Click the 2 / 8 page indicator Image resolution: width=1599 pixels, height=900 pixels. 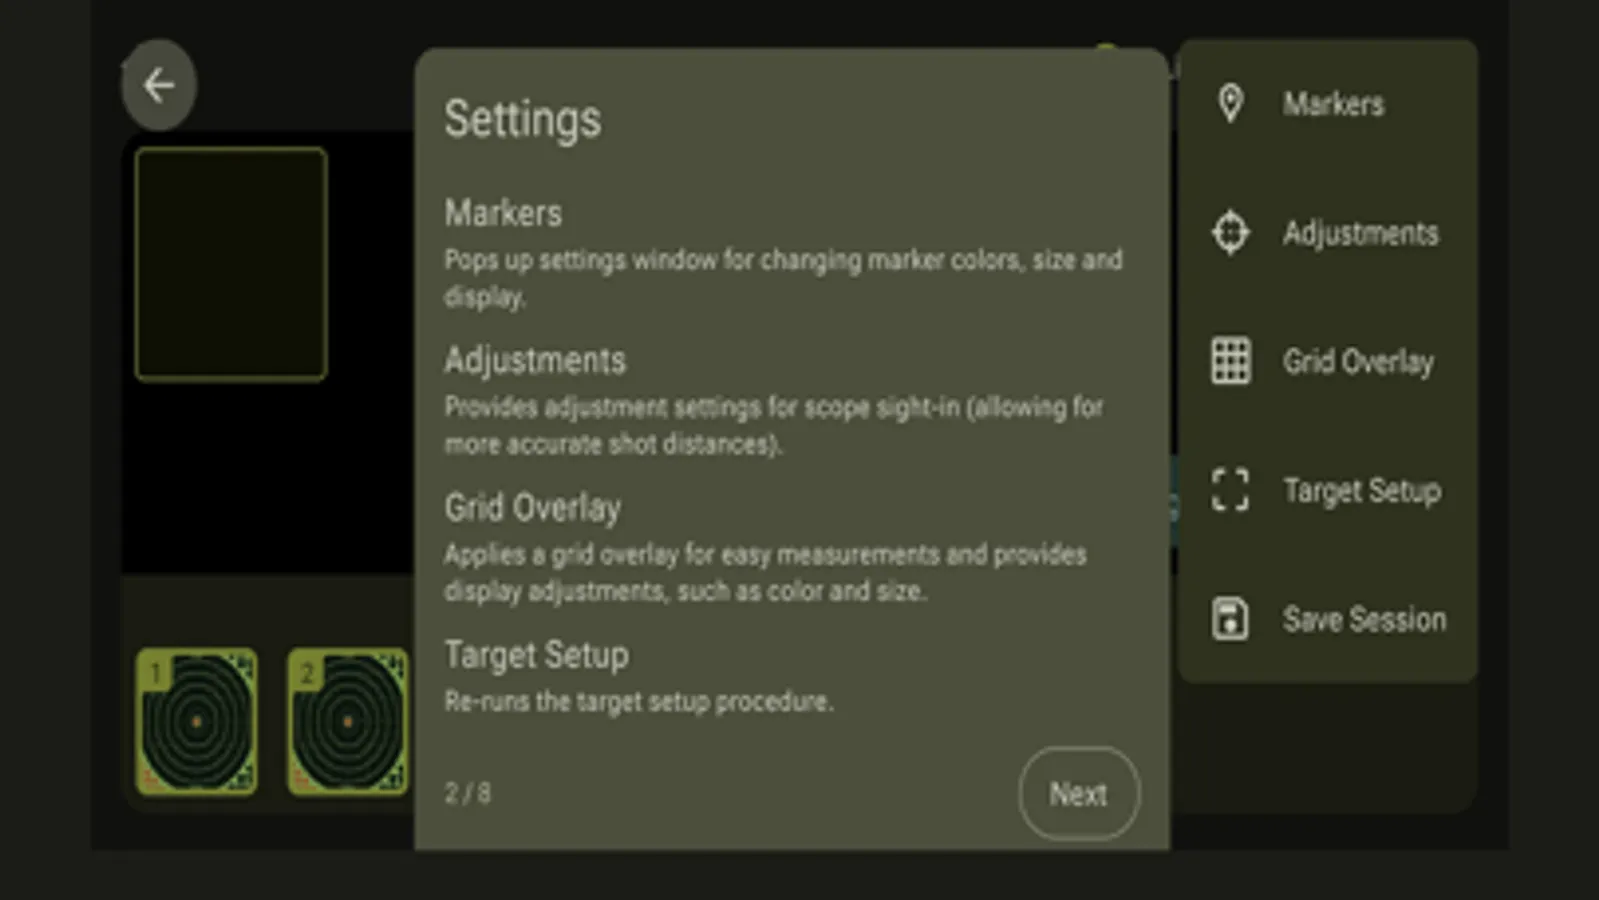pyautogui.click(x=467, y=793)
